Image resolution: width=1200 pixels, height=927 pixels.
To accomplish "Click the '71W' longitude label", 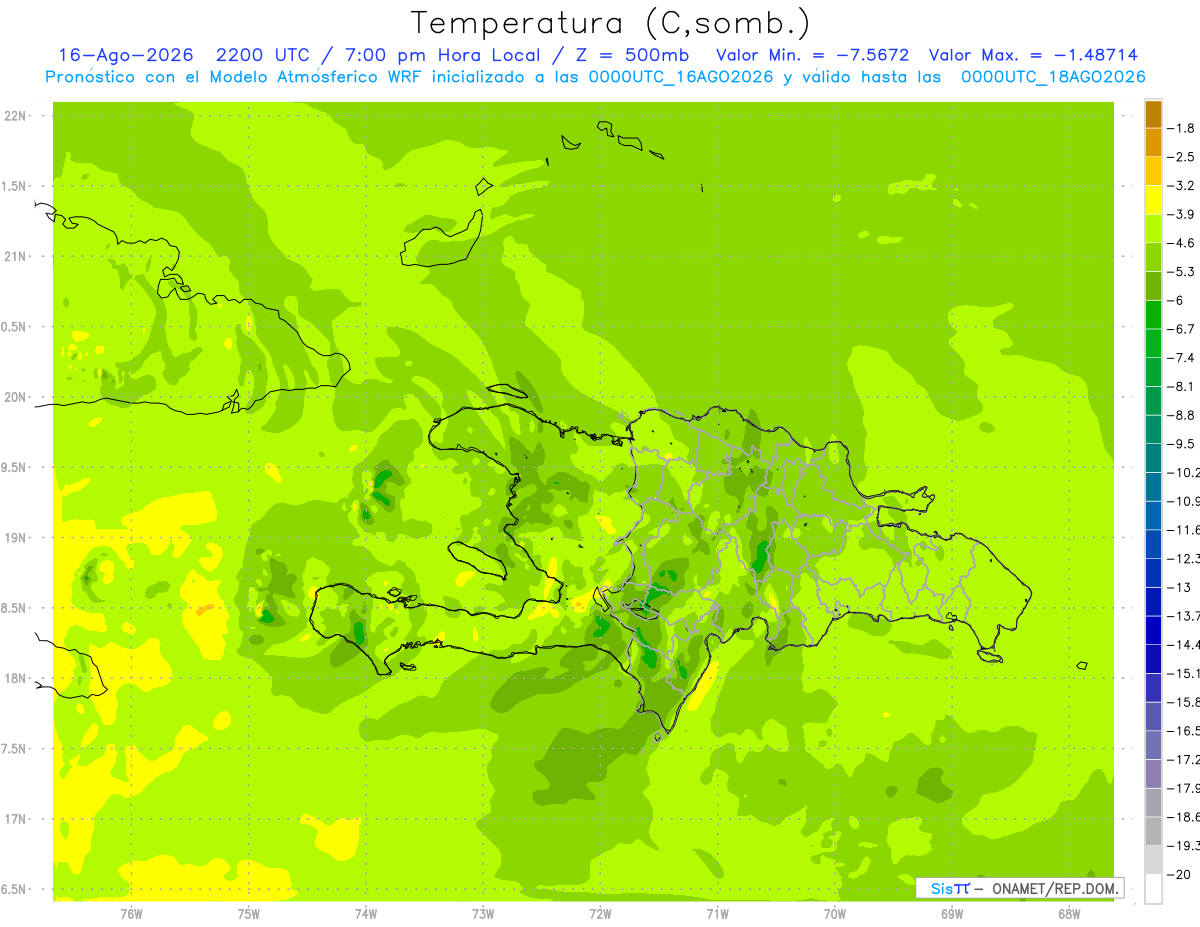I will point(717,914).
